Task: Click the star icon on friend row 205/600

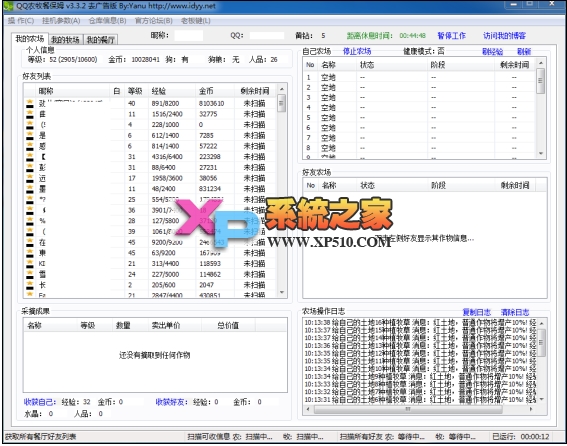Action: click(30, 285)
